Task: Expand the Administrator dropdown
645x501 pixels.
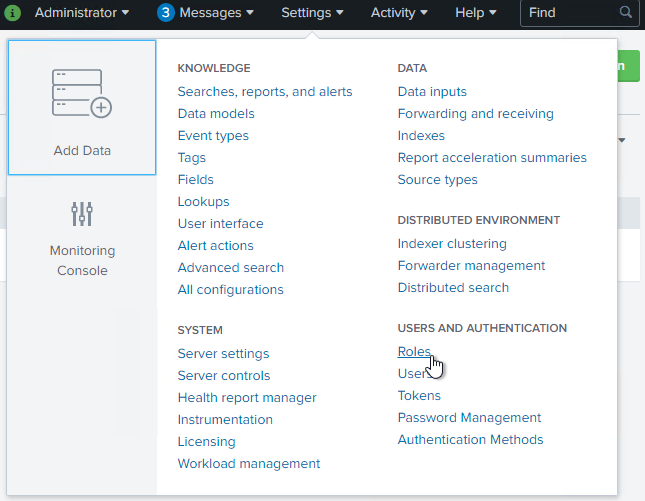Action: 82,13
